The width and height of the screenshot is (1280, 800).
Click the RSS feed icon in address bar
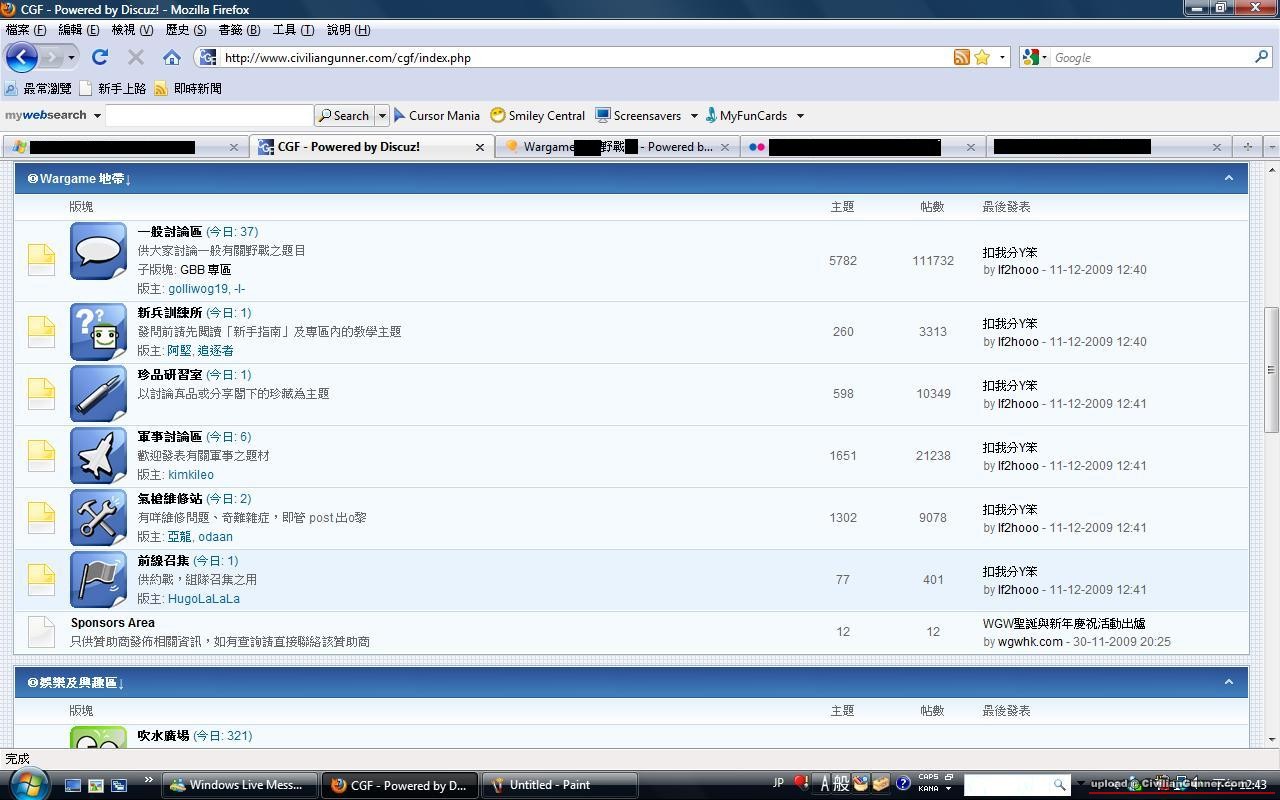click(961, 58)
